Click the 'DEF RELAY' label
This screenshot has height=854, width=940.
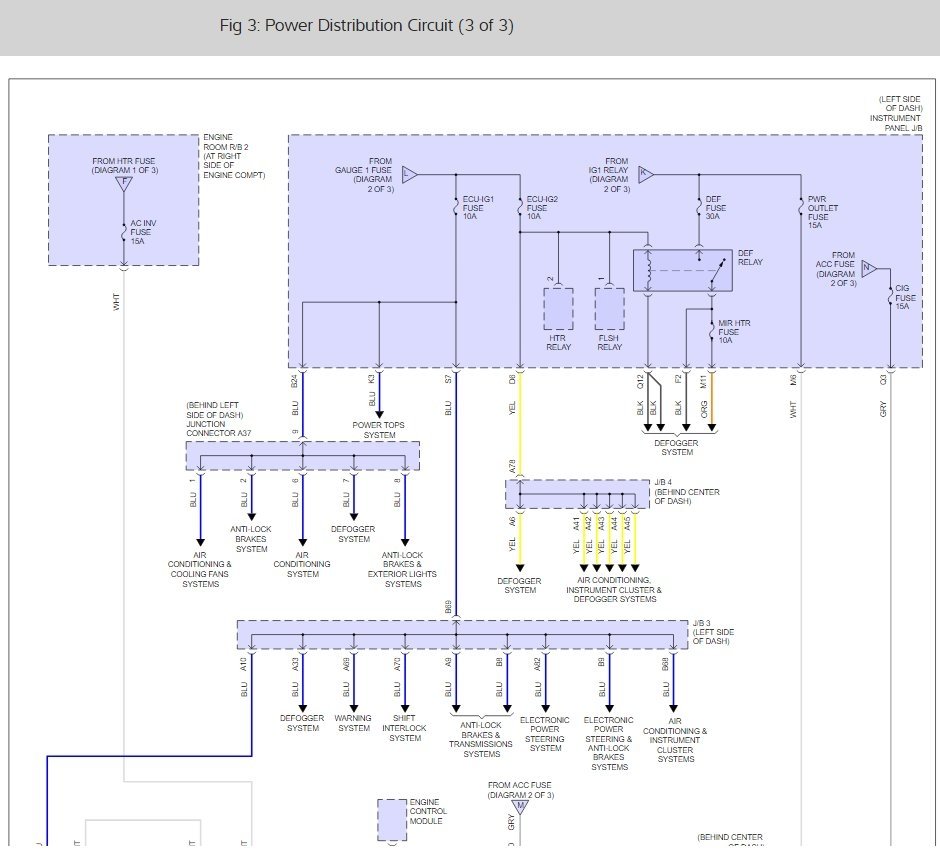pyautogui.click(x=750, y=258)
